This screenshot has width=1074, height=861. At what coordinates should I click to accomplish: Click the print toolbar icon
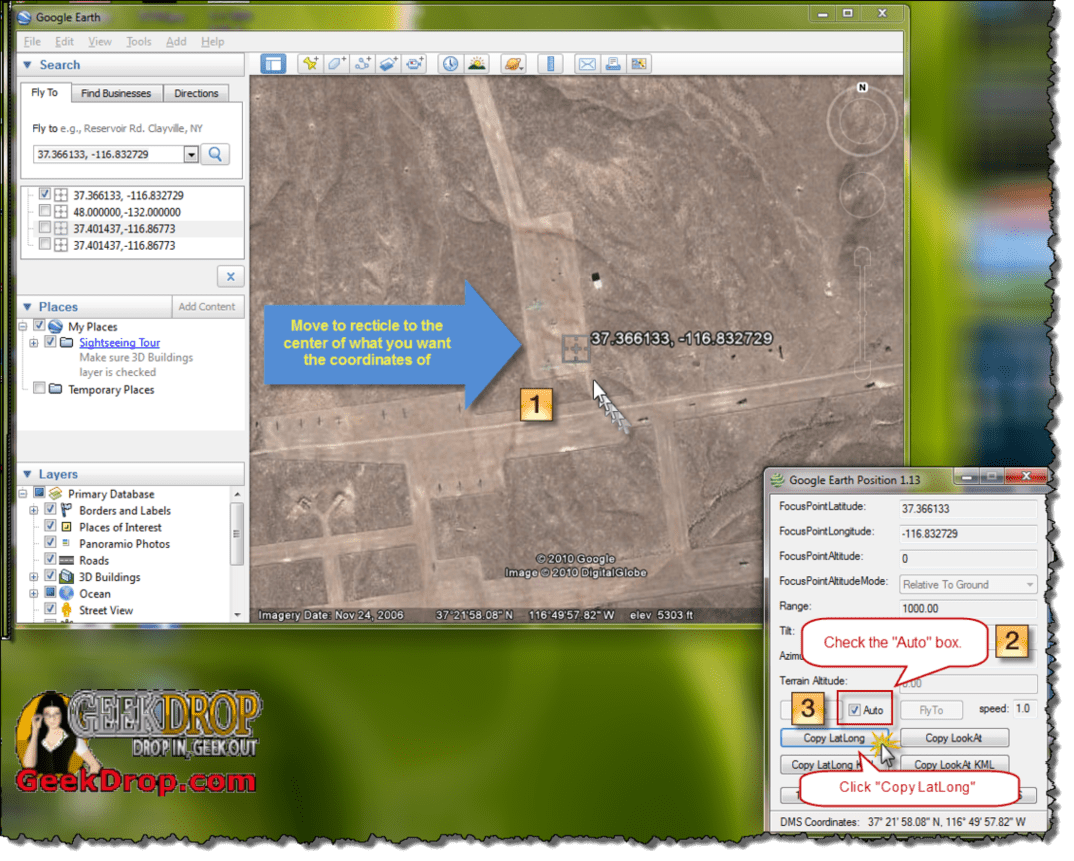(613, 64)
